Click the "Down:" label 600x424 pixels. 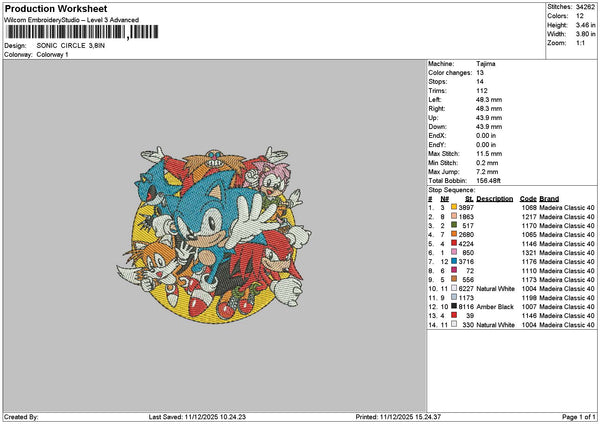pyautogui.click(x=437, y=127)
